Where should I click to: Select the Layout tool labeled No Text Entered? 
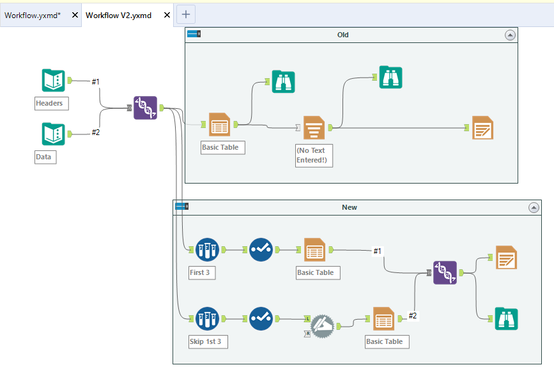pyautogui.click(x=314, y=128)
